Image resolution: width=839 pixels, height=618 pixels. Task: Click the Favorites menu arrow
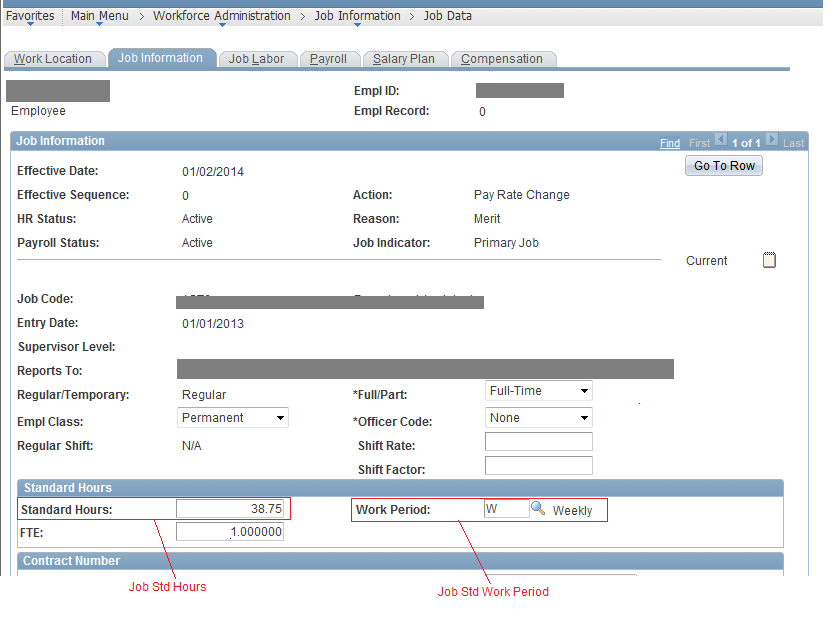point(31,22)
